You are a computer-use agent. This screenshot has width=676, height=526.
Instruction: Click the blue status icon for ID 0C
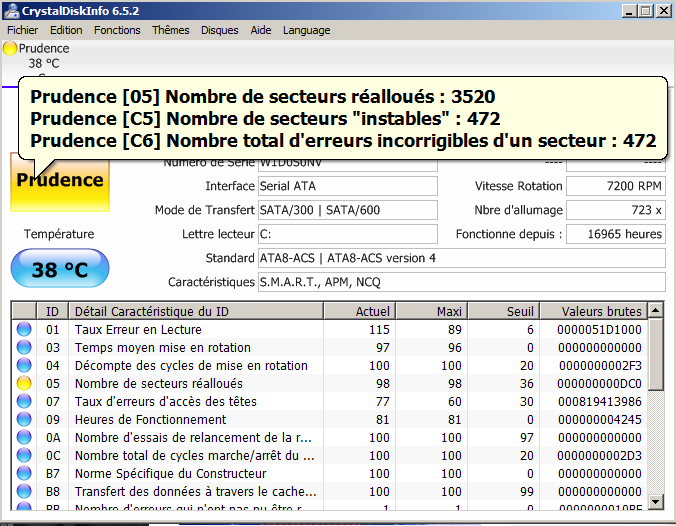[24, 456]
